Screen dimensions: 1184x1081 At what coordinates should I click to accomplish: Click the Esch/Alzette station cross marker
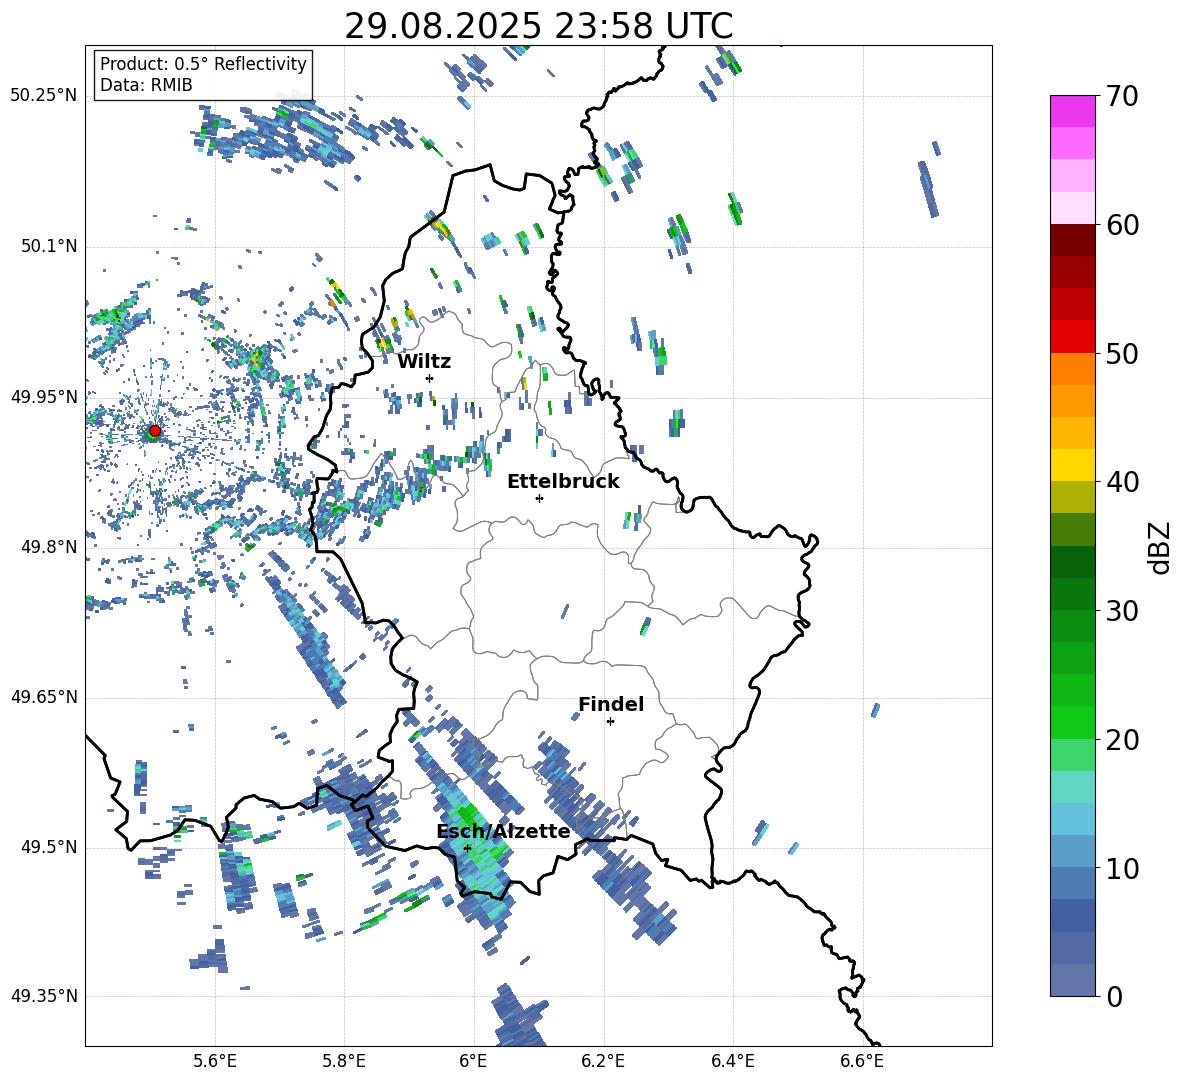(x=467, y=848)
